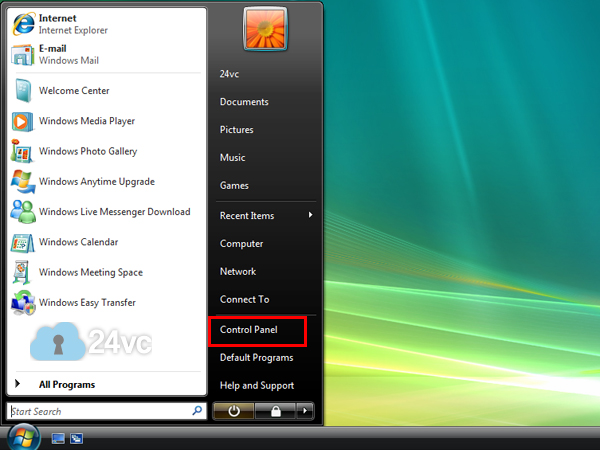This screenshot has width=600, height=450.
Task: Open Default Programs
Action: point(256,357)
